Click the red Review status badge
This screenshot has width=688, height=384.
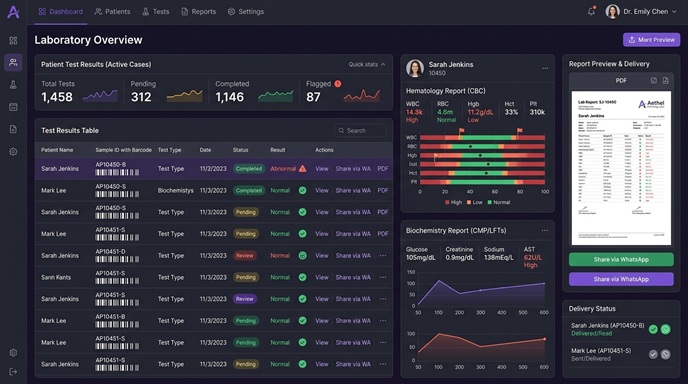(245, 255)
